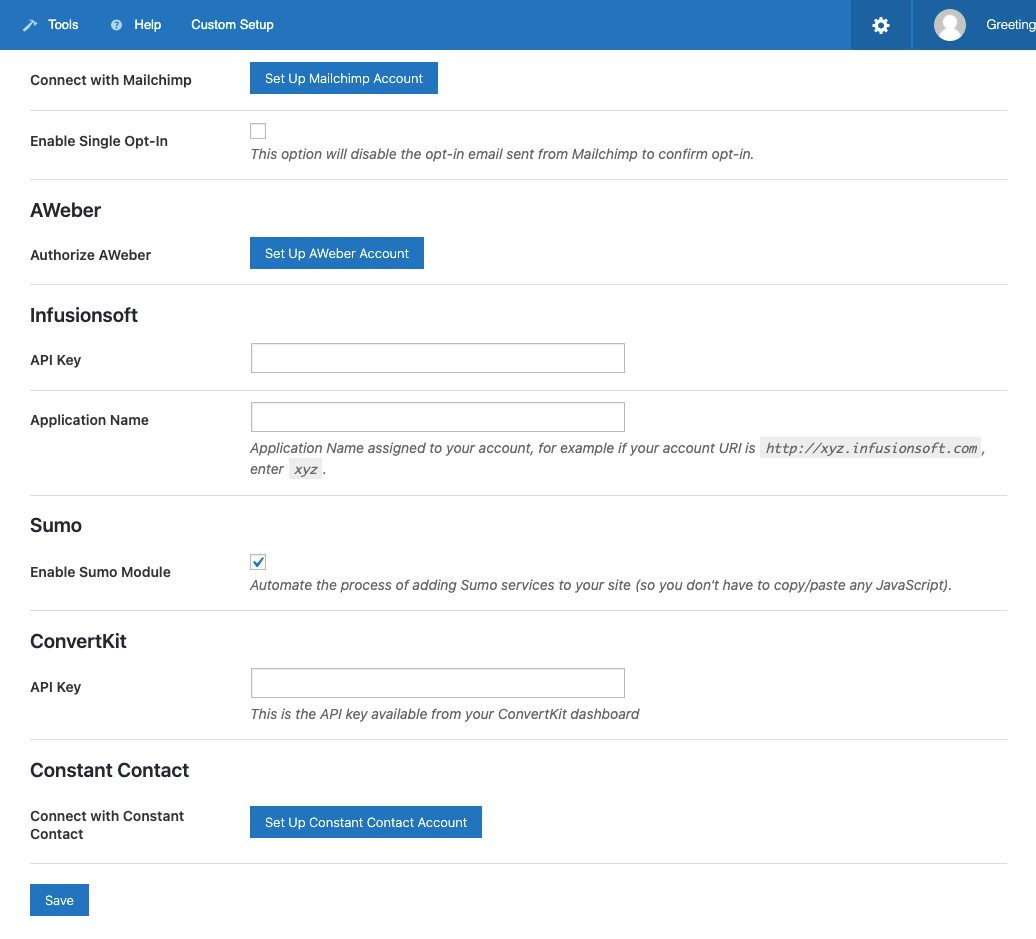Click the user avatar in the admin bar
1036x939 pixels.
[950, 24]
